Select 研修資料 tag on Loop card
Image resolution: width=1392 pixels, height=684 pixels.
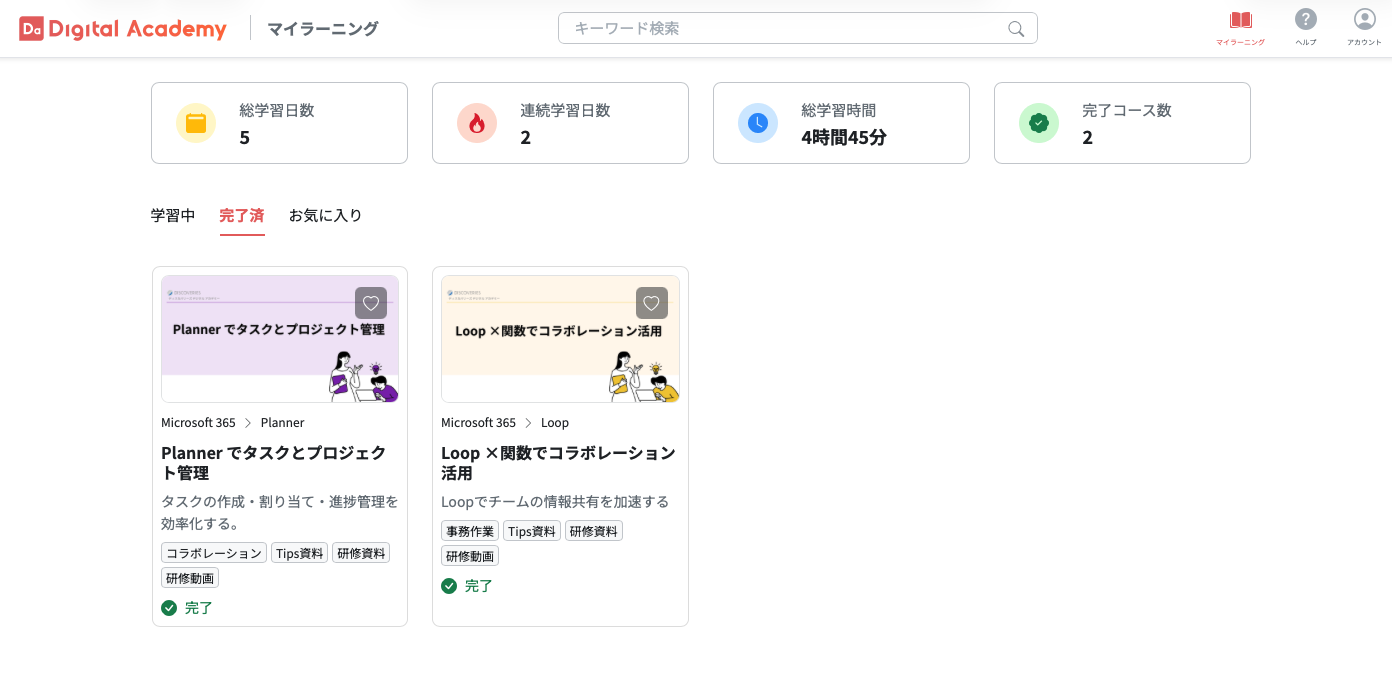click(x=594, y=531)
